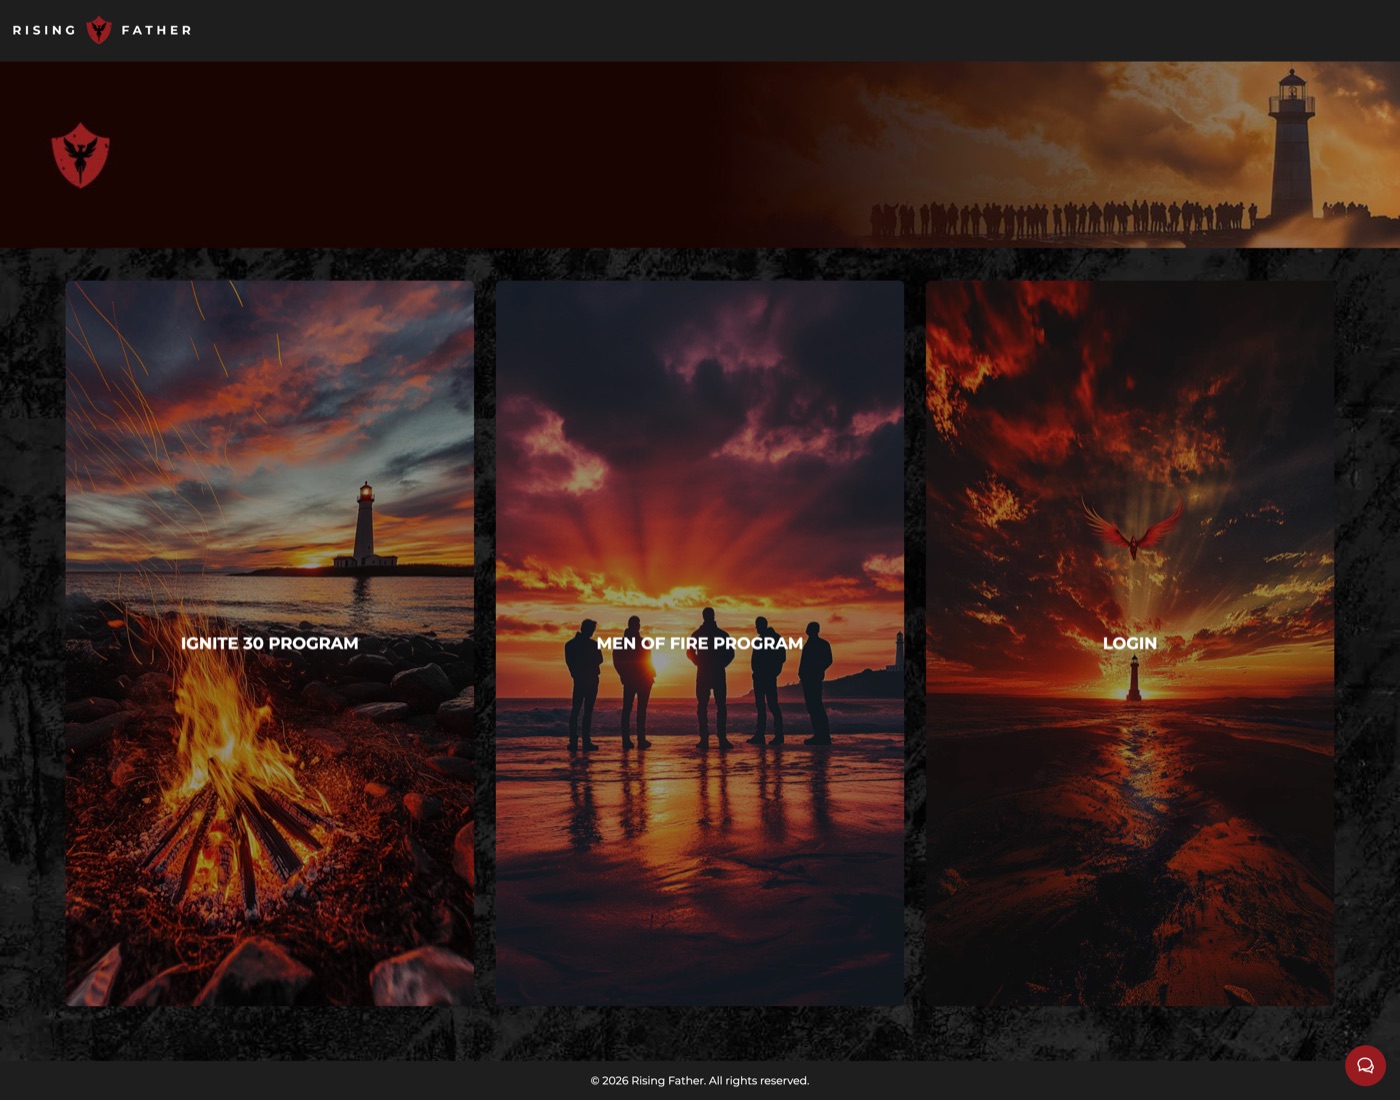This screenshot has height=1100, width=1400.
Task: Click the FATHER text in header
Action: click(156, 30)
